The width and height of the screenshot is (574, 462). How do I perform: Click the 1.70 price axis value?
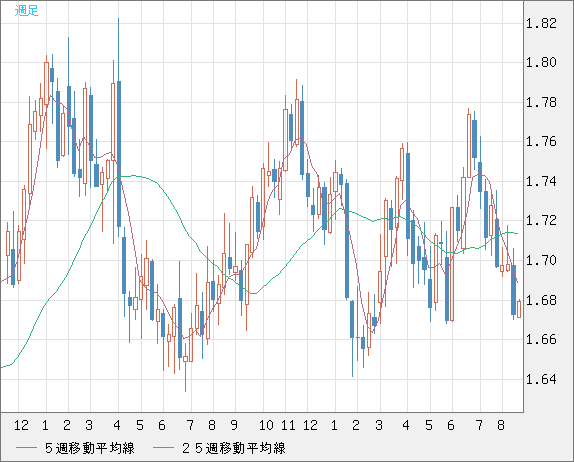point(541,260)
